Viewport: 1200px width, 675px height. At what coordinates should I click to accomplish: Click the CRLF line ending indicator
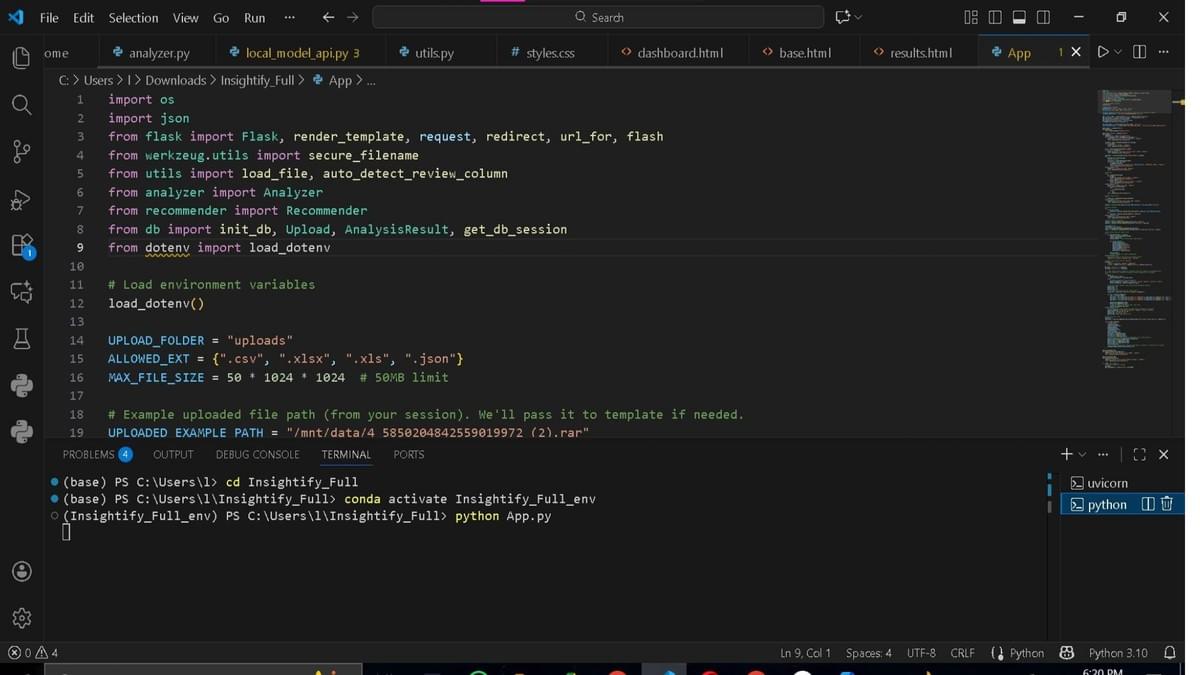962,653
